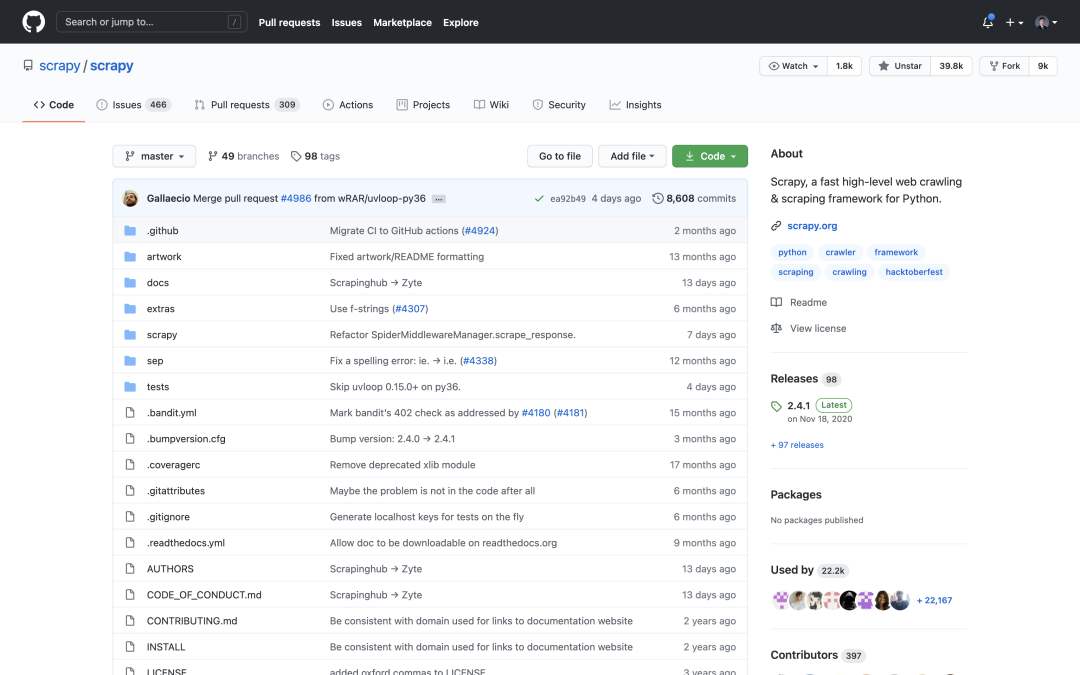The image size is (1080, 675).
Task: Select the Insights tab
Action: click(x=635, y=105)
